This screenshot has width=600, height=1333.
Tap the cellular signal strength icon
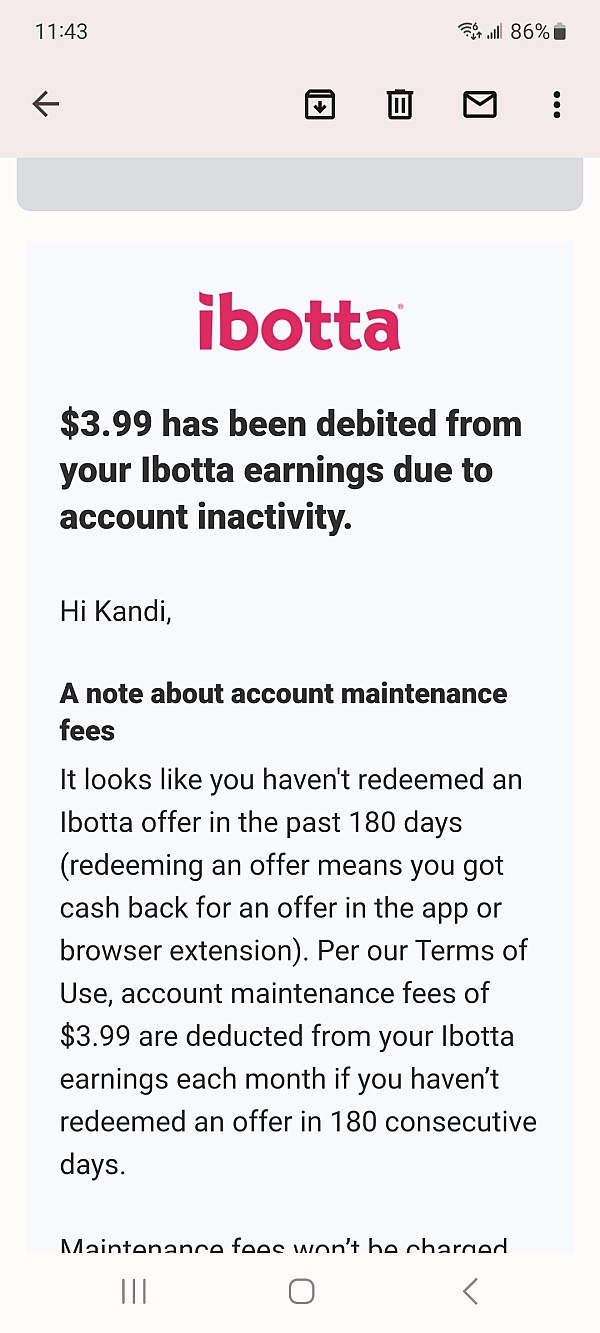(x=494, y=30)
